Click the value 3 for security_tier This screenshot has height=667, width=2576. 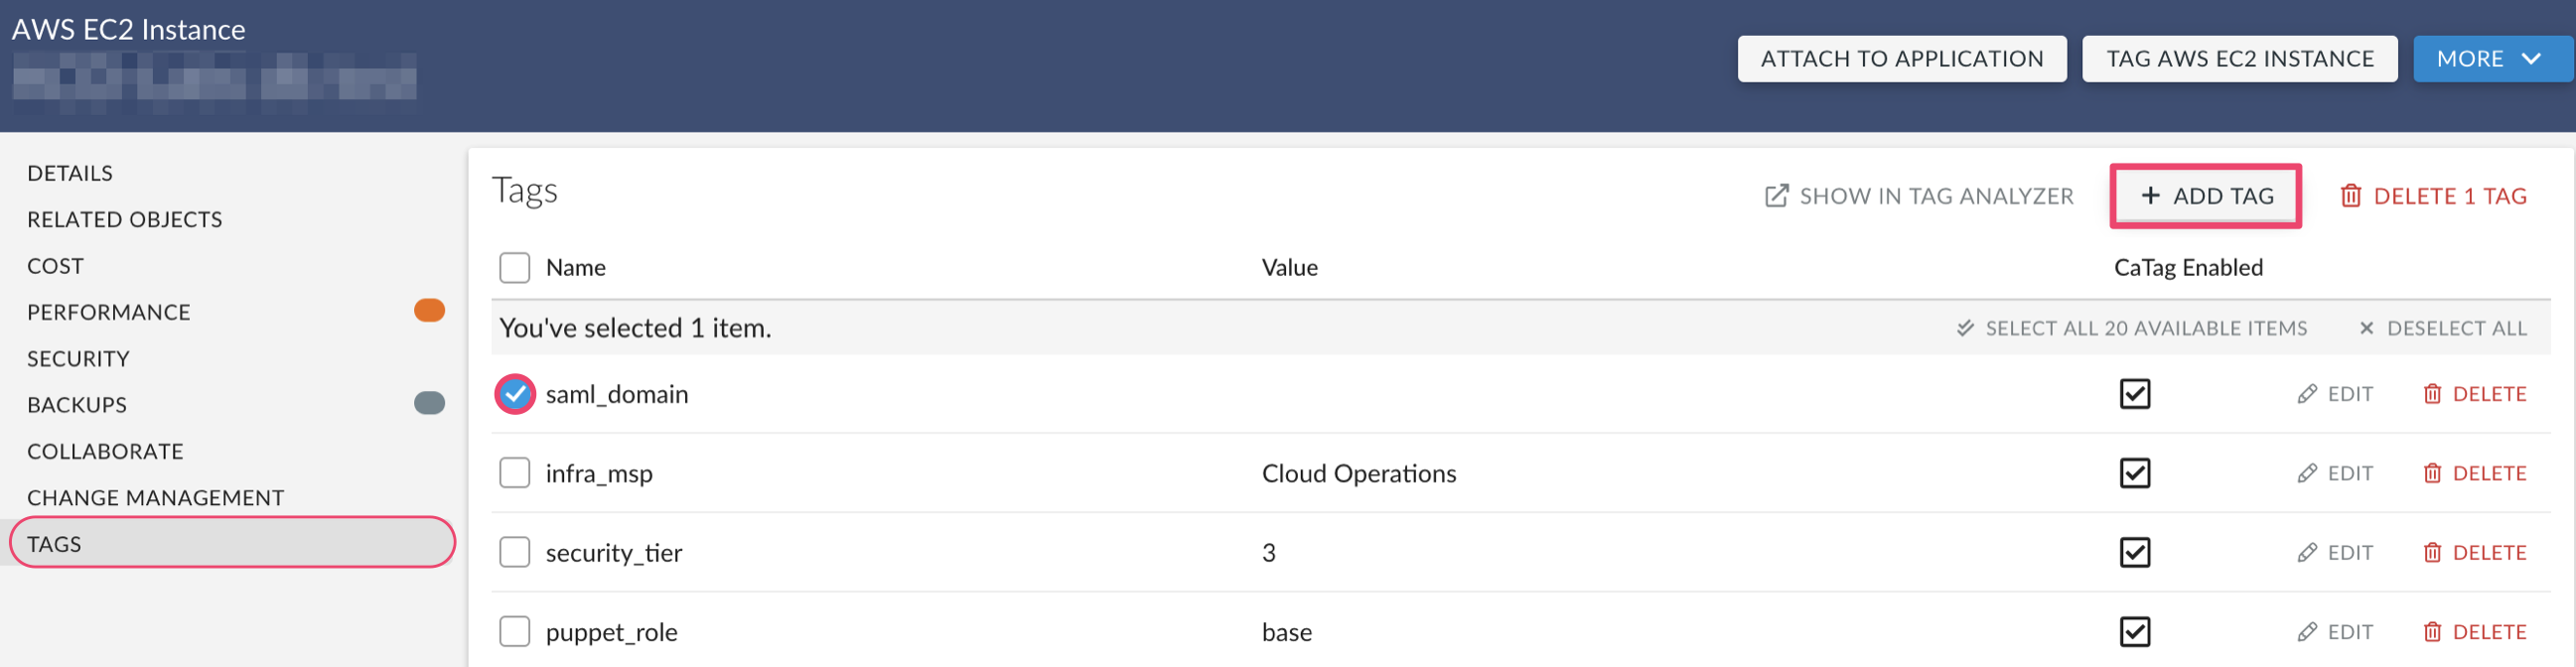click(x=1268, y=552)
